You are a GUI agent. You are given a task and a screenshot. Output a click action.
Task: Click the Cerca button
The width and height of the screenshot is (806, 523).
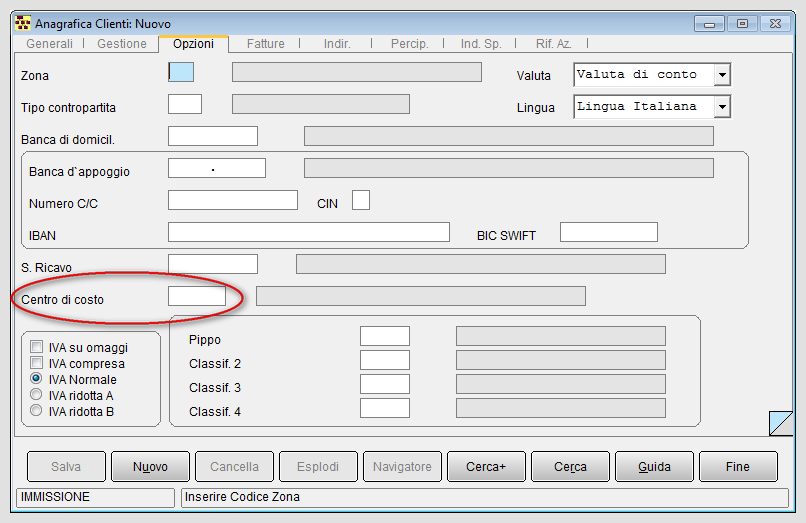pyautogui.click(x=570, y=466)
